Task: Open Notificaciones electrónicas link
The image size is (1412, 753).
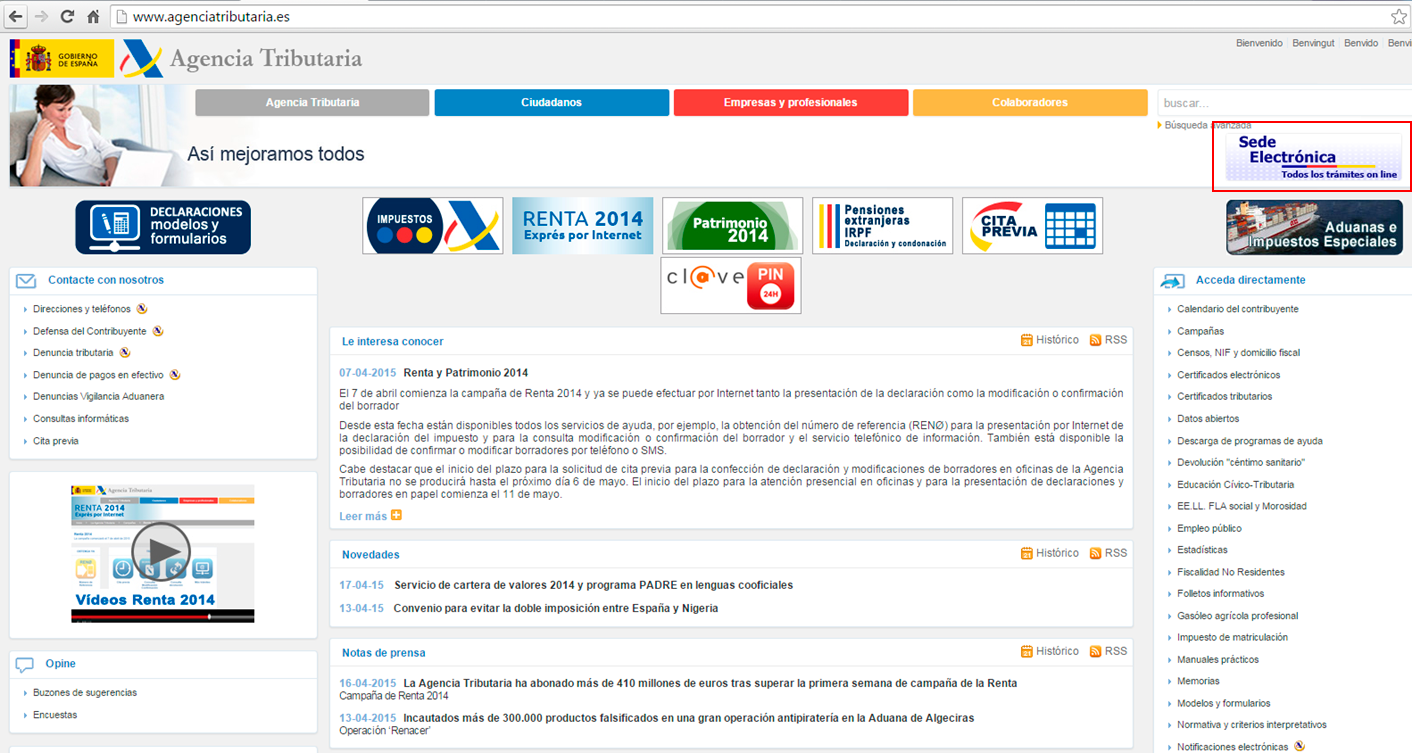Action: [1233, 747]
